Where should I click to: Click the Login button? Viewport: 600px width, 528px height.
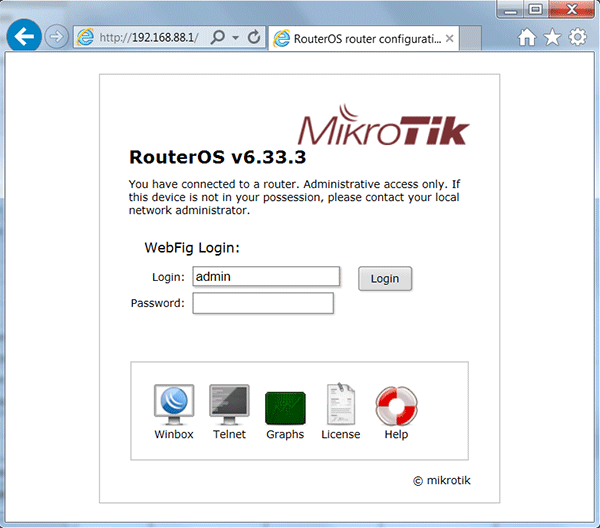[385, 279]
